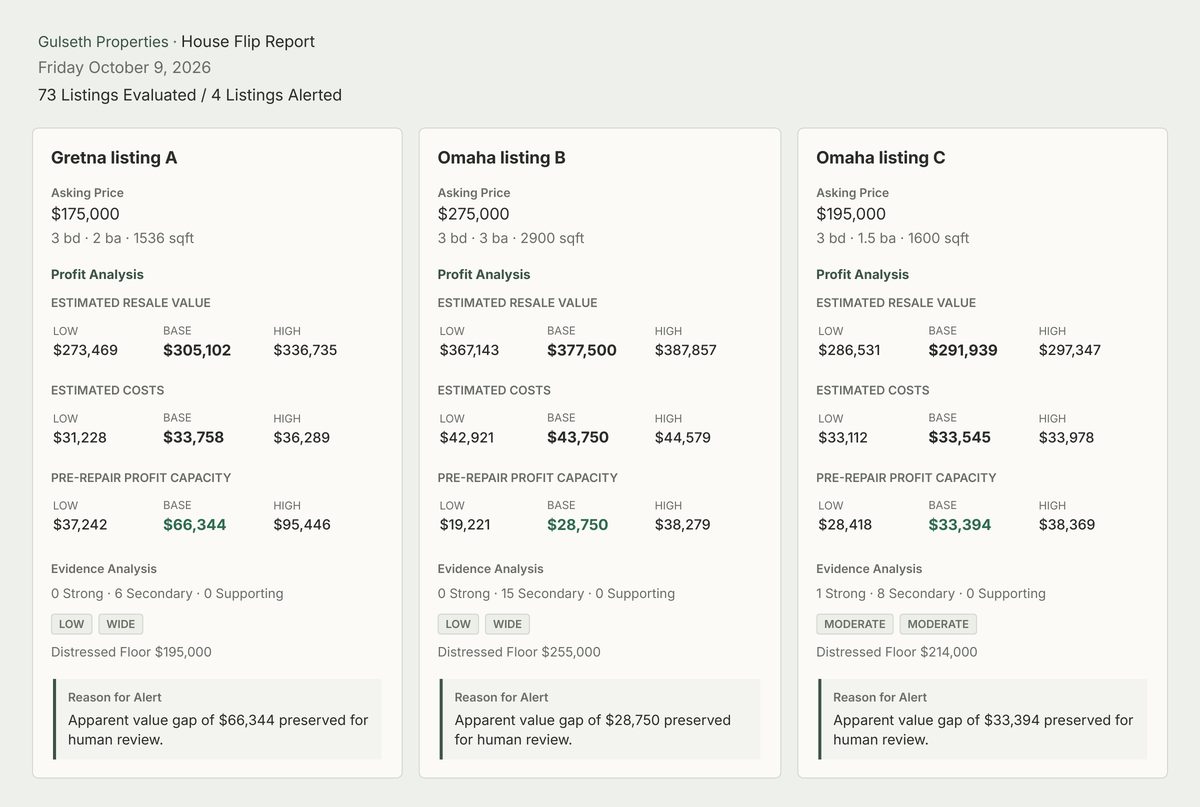
Task: Open the Omaha listing B heading
Action: pos(501,158)
